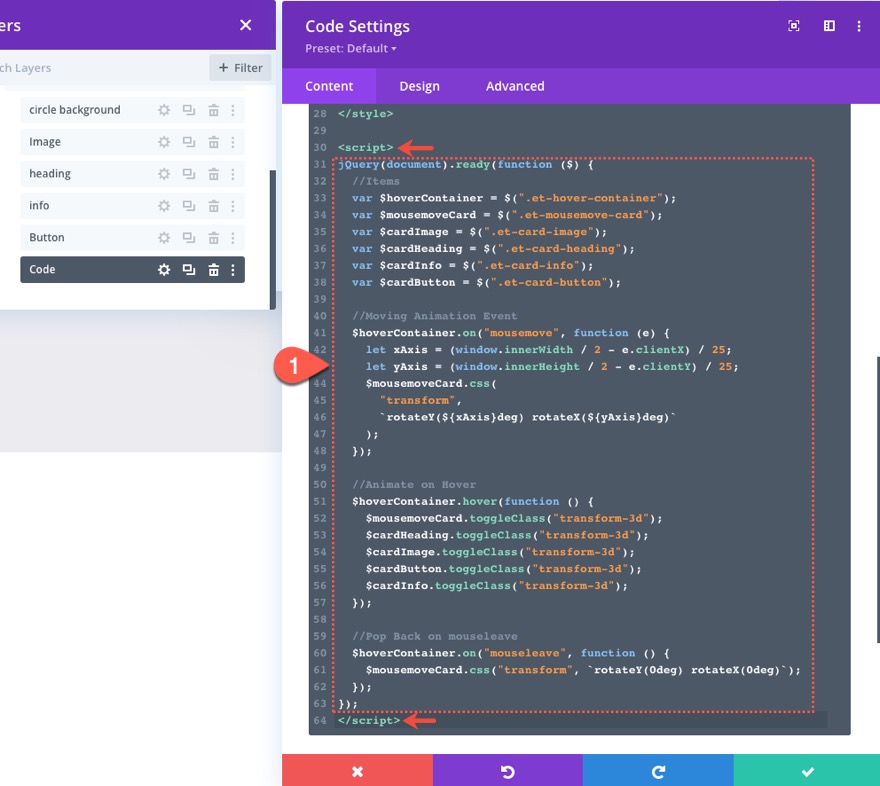Image resolution: width=880 pixels, height=786 pixels.
Task: Duplicate the Code layer
Action: click(189, 270)
